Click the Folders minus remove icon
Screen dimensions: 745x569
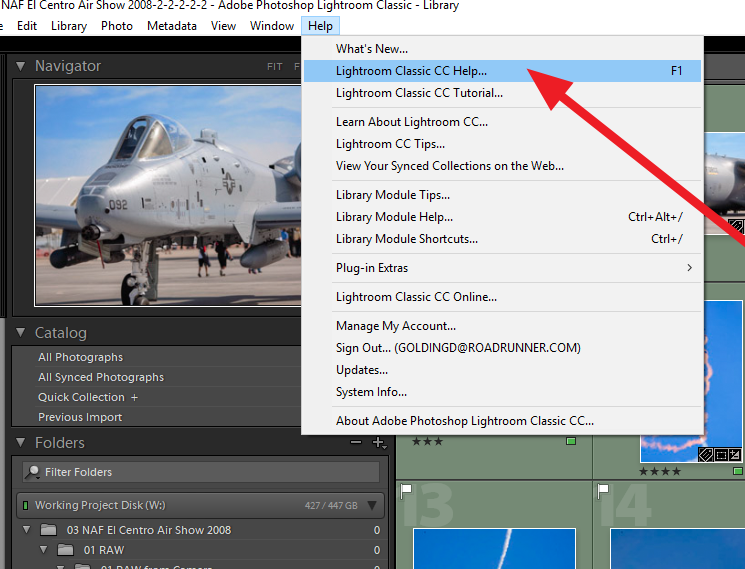(x=356, y=443)
